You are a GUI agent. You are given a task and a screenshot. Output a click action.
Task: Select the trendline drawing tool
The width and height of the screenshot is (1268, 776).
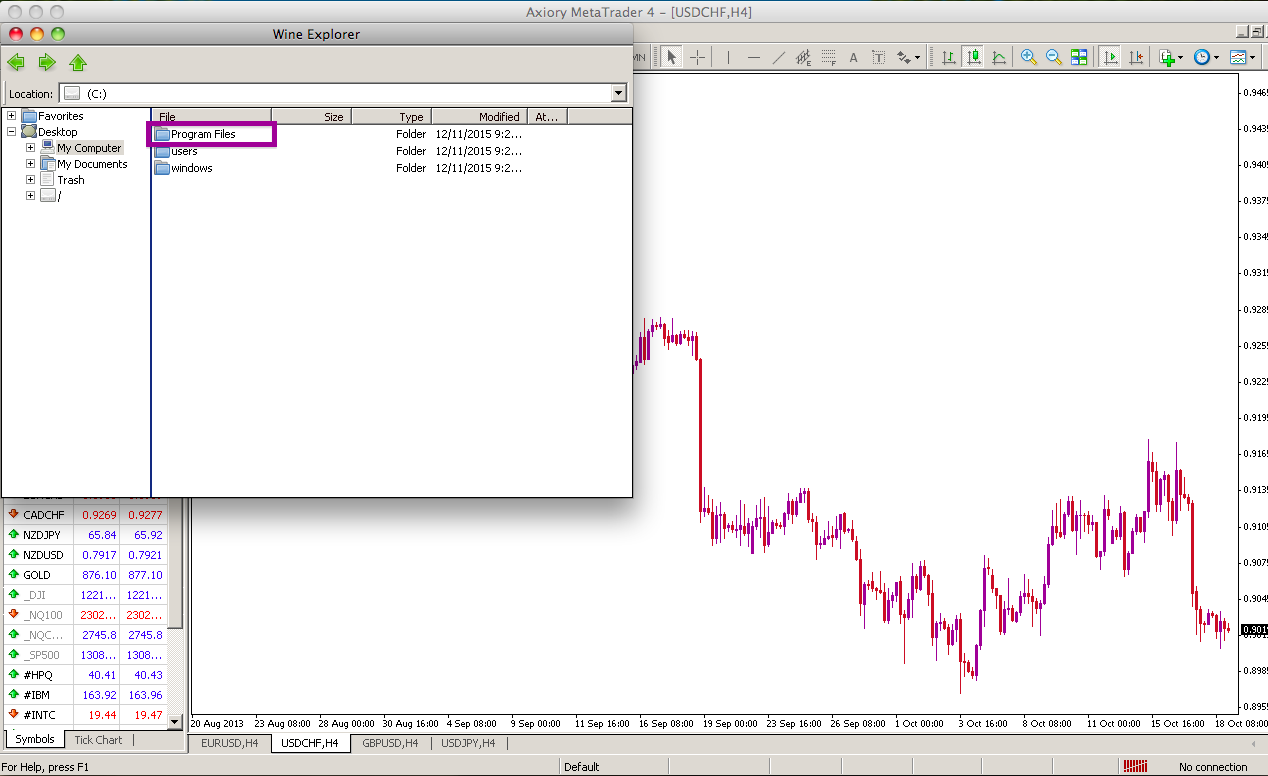coord(778,57)
